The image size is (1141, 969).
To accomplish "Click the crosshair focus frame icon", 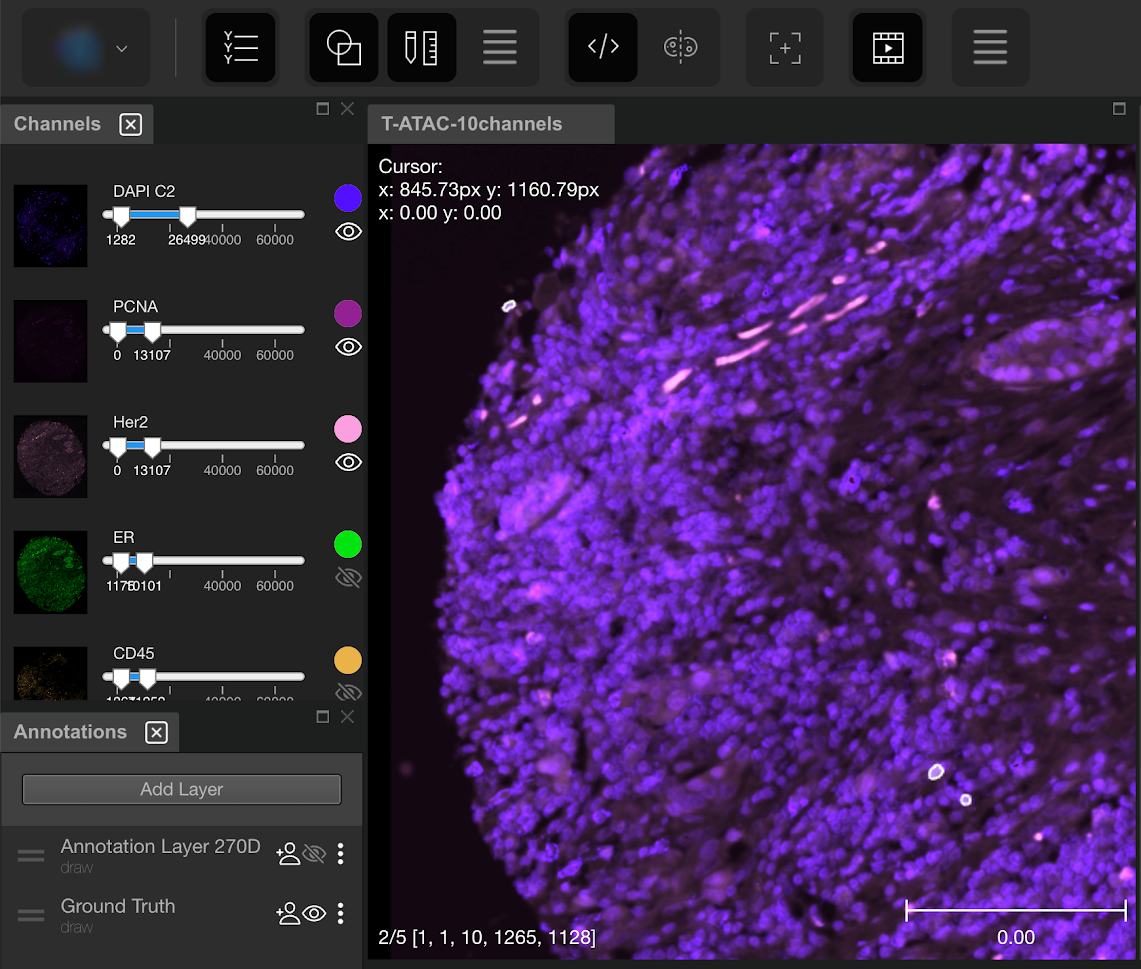I will click(x=785, y=47).
